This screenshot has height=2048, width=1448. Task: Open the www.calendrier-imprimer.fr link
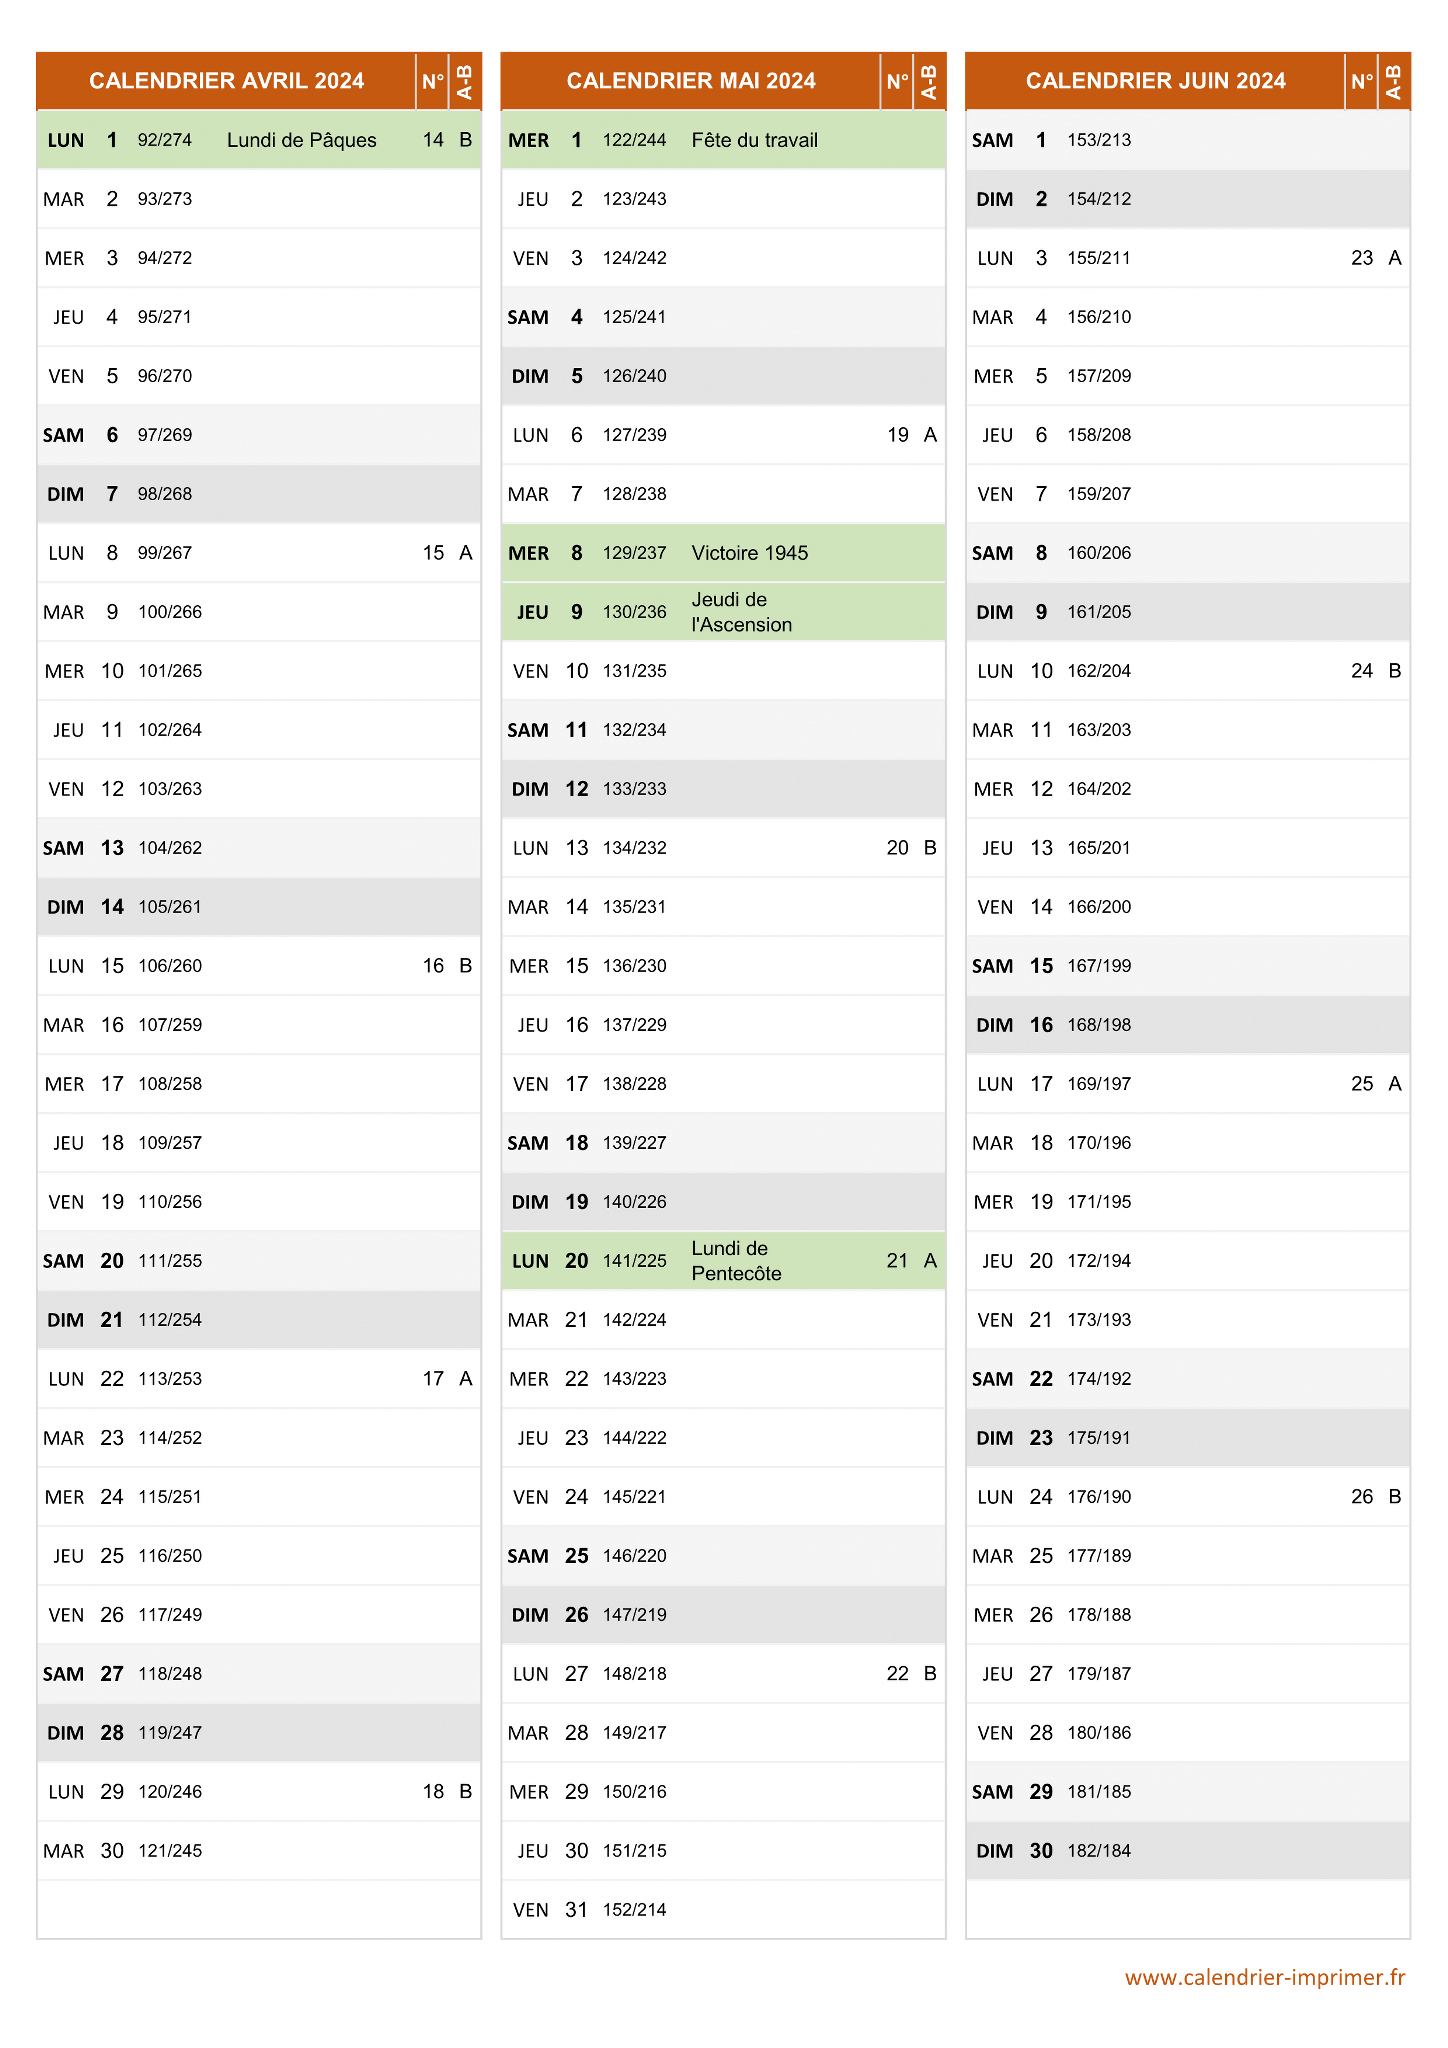(x=1265, y=1977)
